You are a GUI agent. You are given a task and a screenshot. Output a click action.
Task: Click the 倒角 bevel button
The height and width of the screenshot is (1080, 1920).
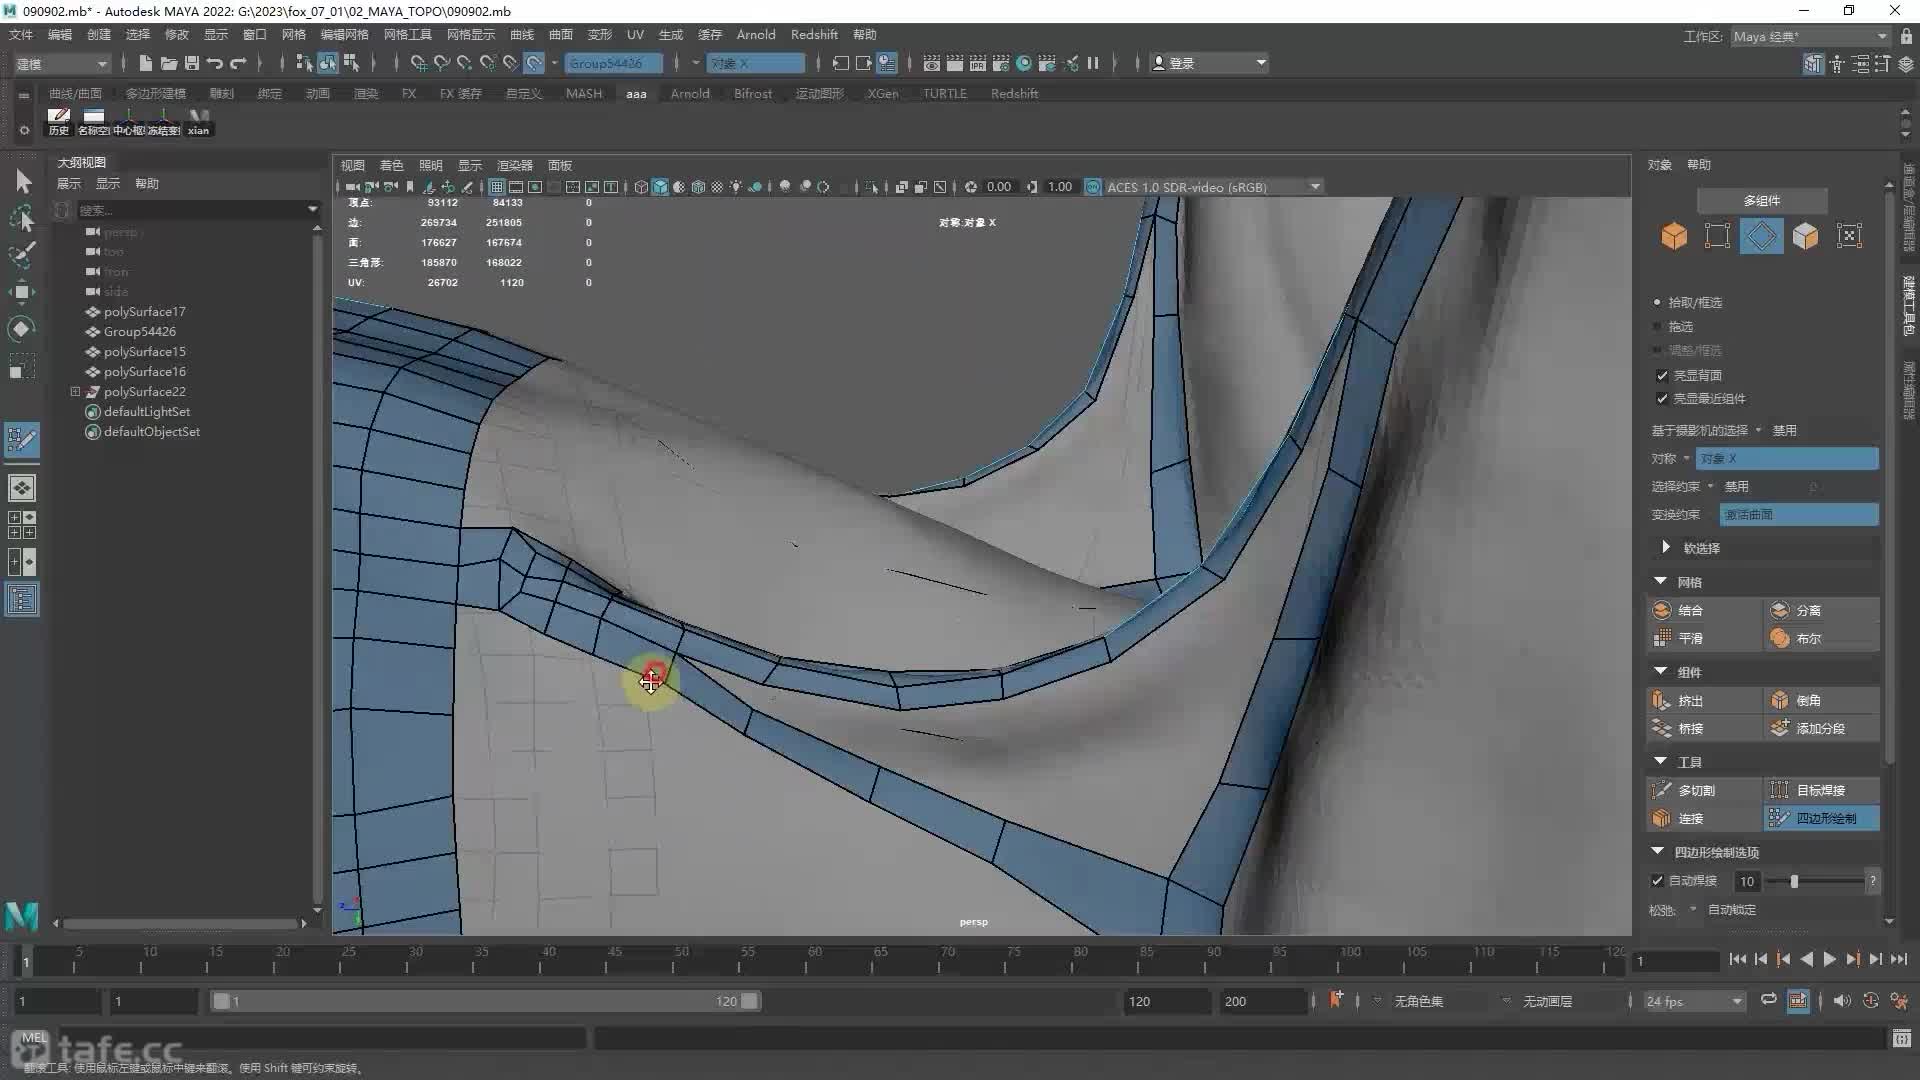coord(1821,701)
